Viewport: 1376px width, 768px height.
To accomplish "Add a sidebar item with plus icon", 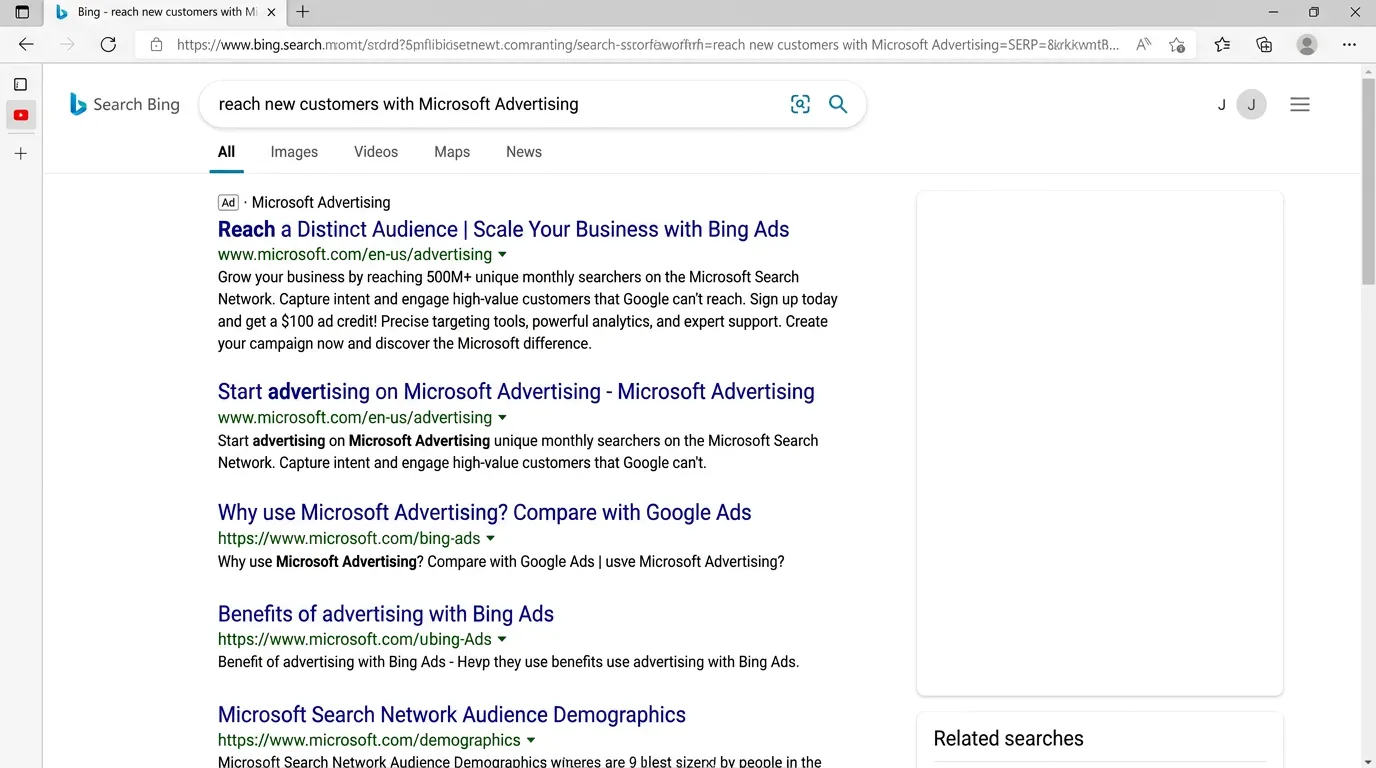I will pos(21,153).
